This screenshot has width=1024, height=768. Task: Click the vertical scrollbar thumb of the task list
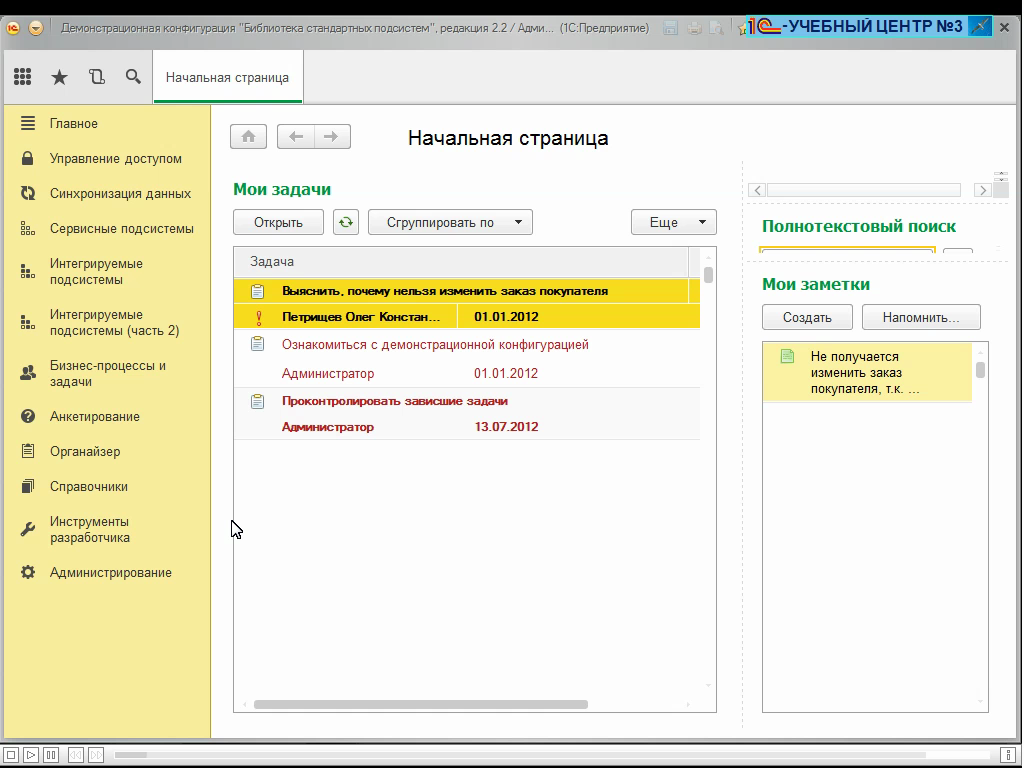click(x=709, y=274)
